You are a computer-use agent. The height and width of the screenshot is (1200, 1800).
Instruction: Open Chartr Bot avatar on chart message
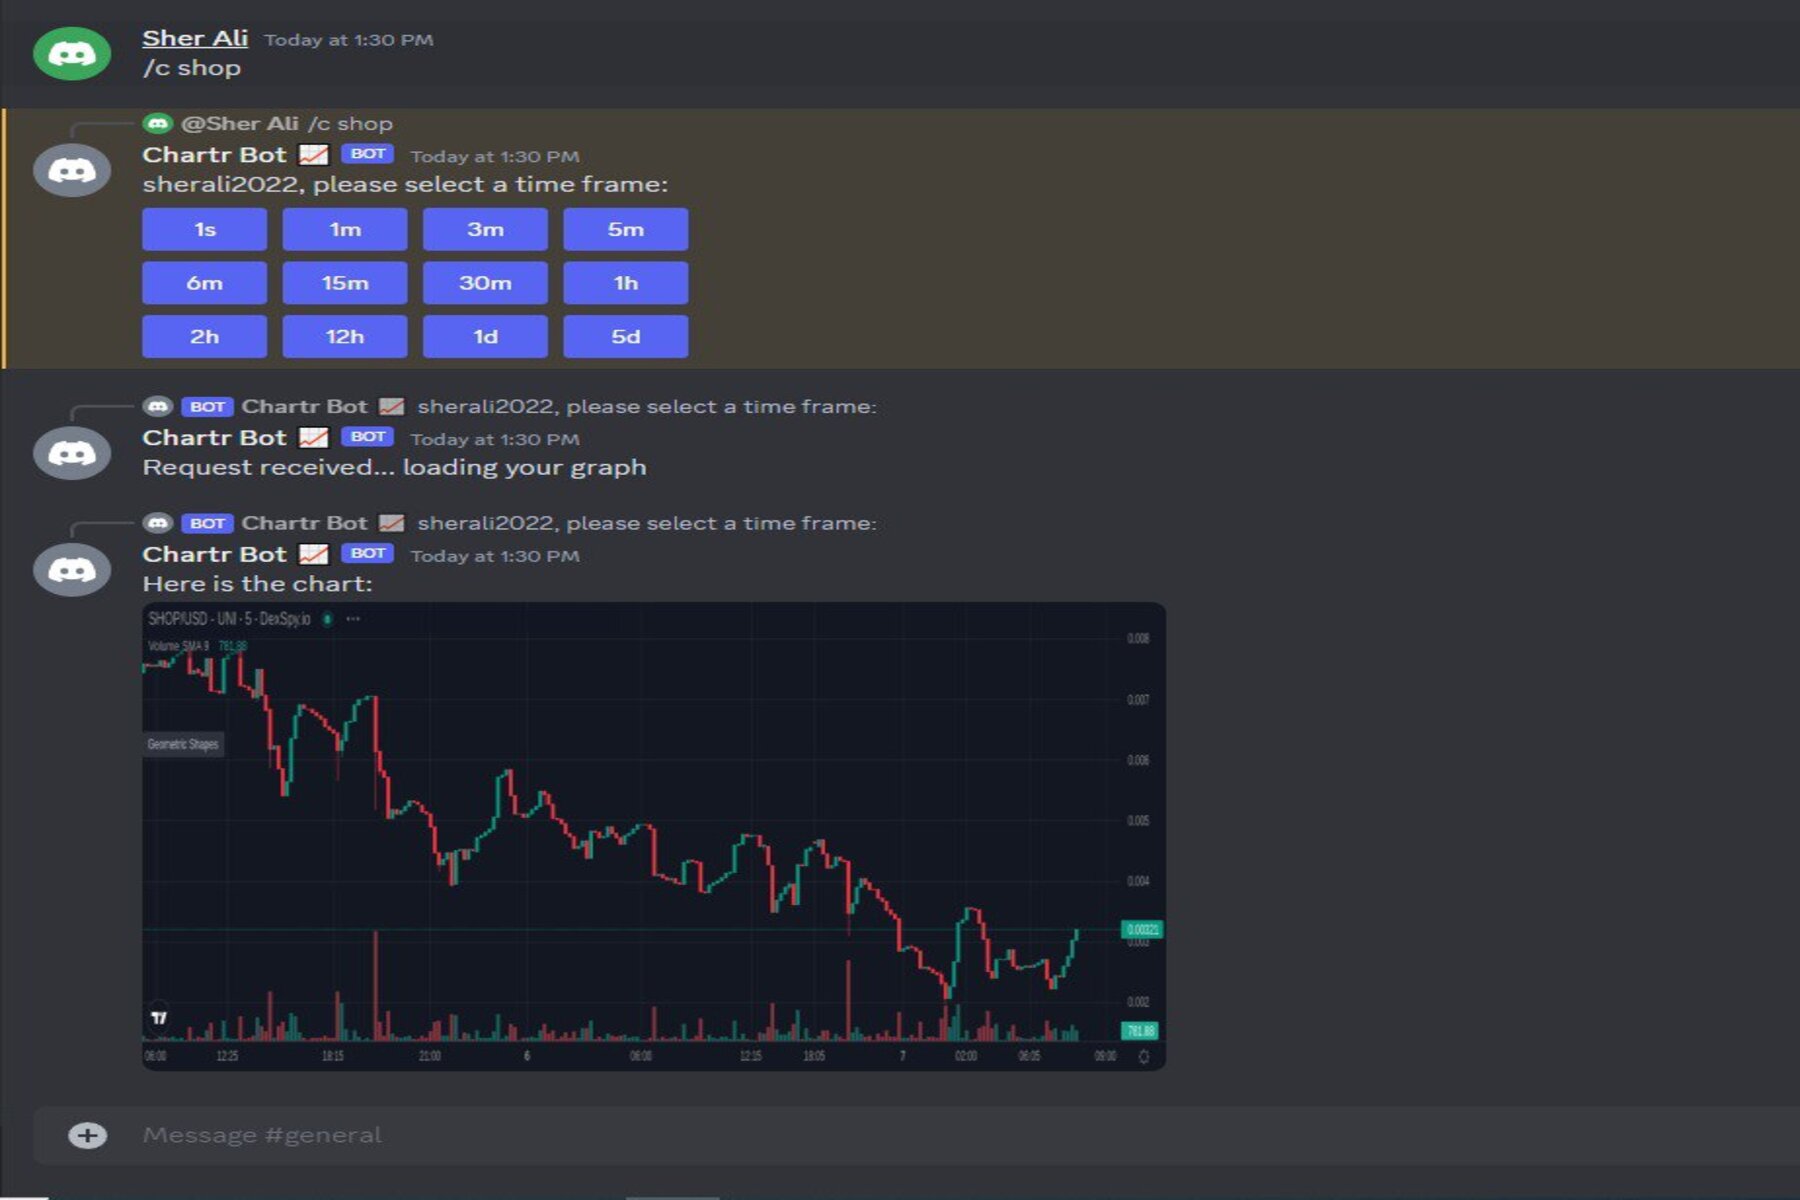tap(72, 570)
